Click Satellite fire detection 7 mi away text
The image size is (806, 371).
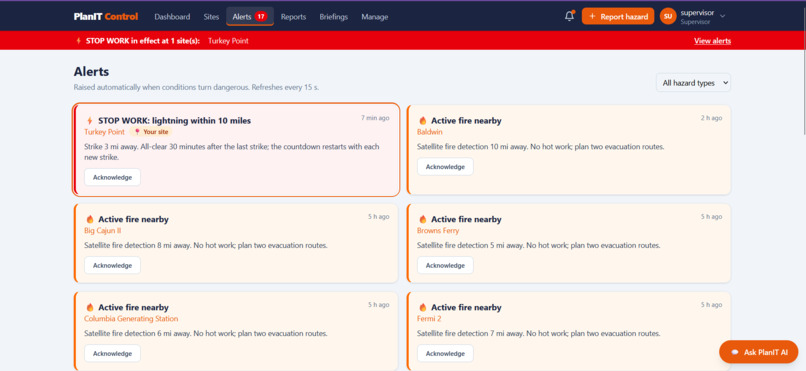(539, 333)
